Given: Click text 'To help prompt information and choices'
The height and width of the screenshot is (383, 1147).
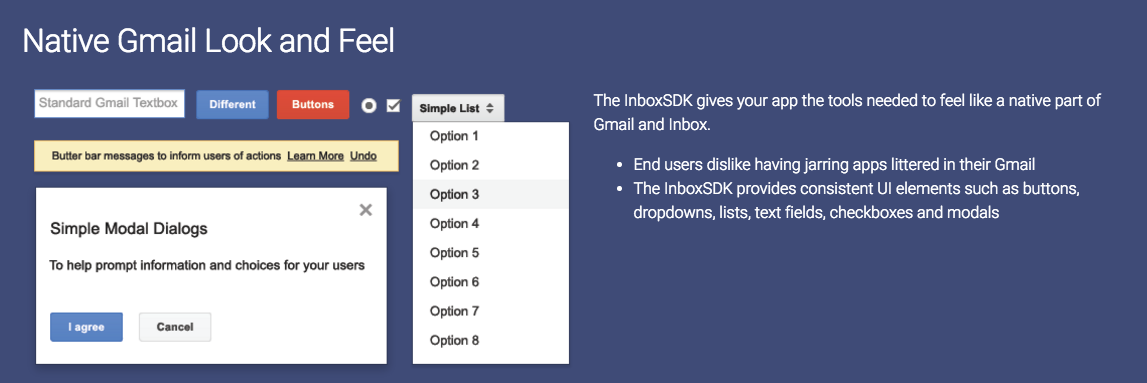Looking at the screenshot, I should (x=207, y=265).
